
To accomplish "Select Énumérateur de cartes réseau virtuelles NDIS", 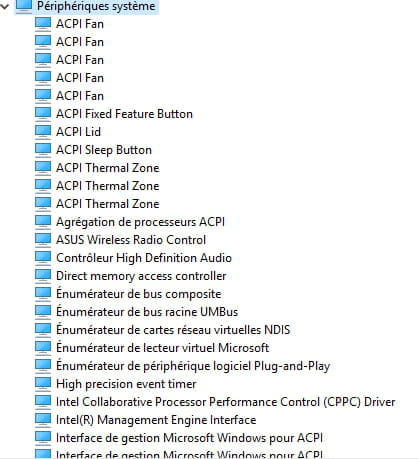I will point(173,330).
